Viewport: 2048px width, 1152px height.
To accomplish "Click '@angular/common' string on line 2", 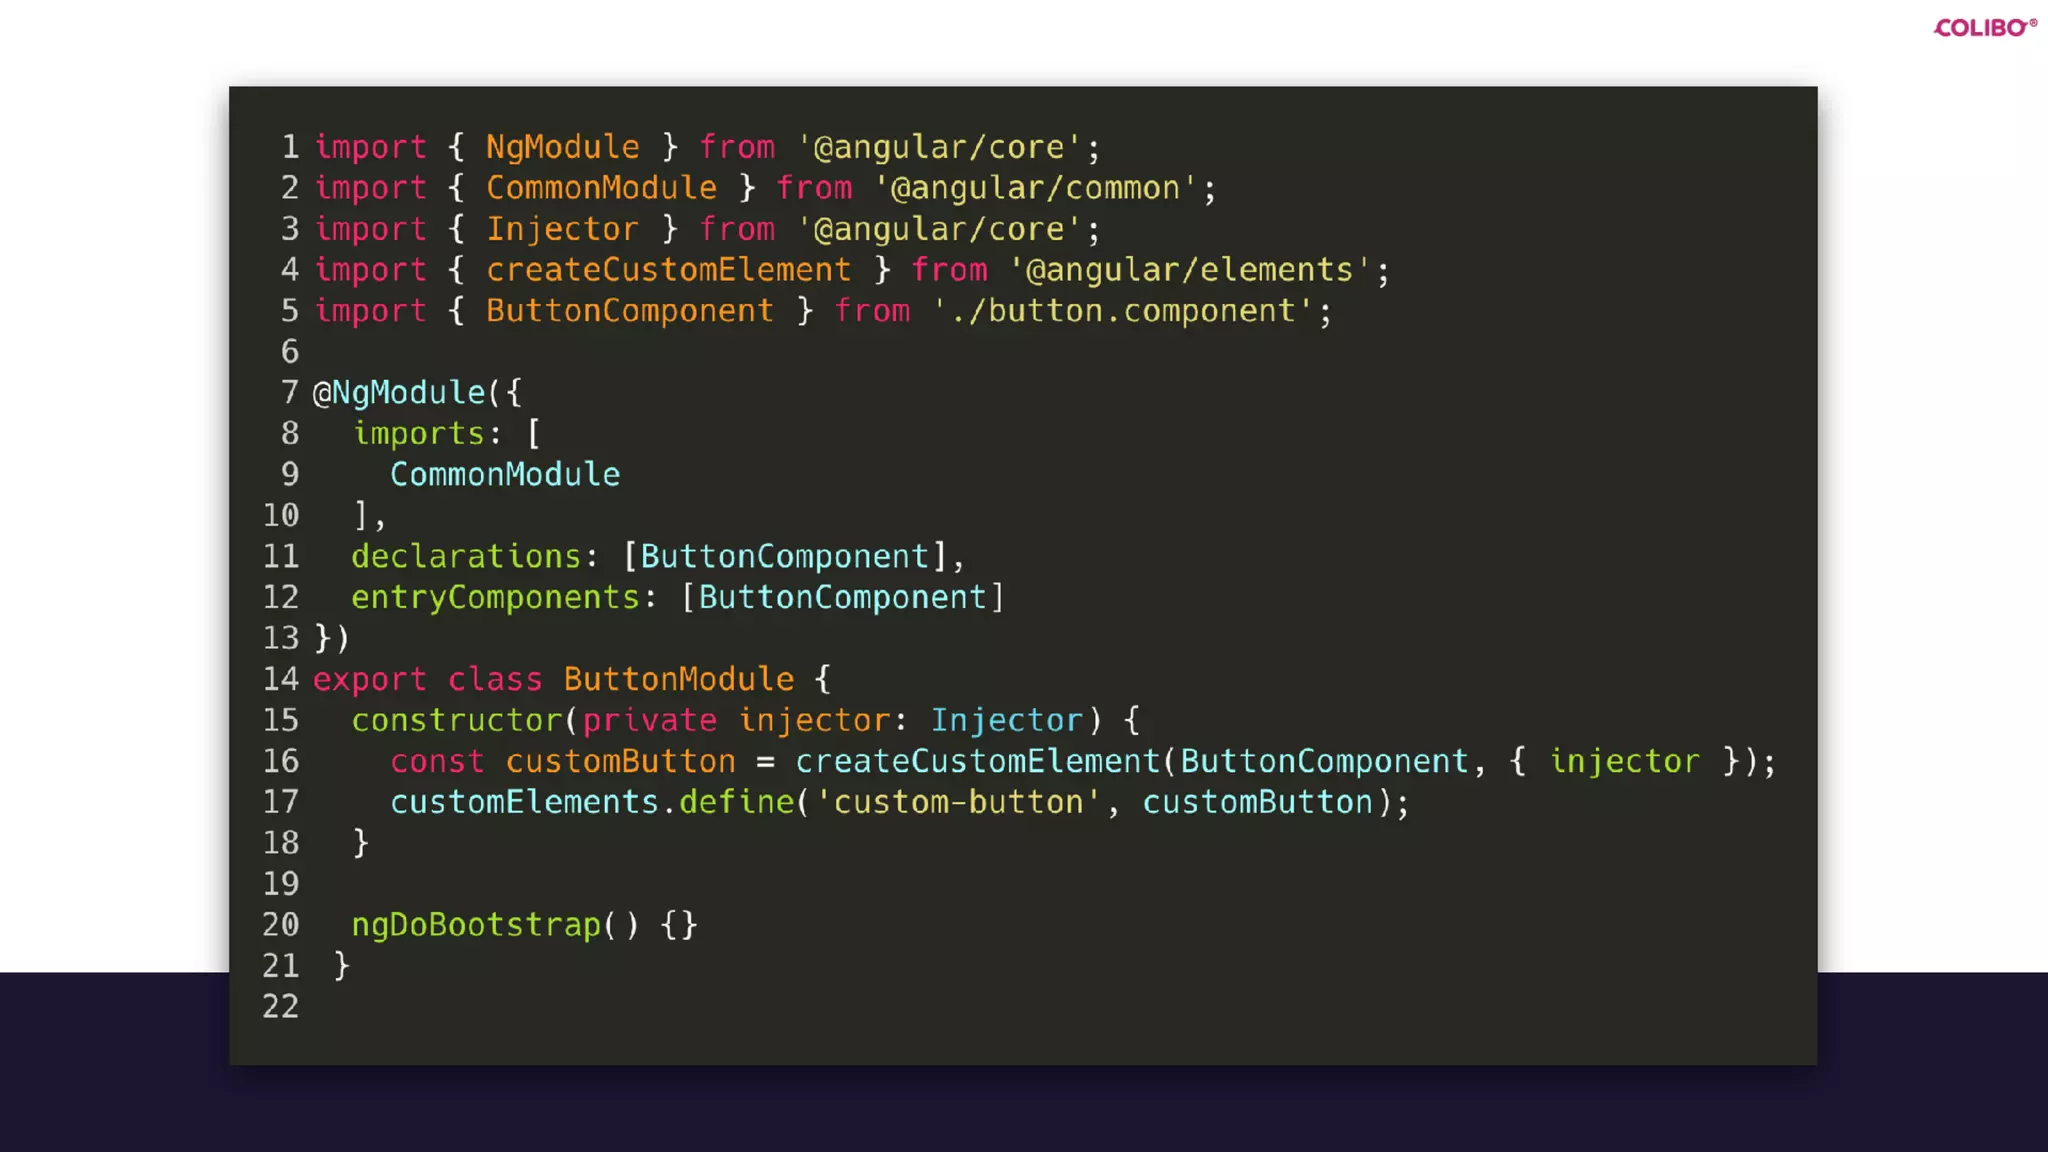I will [1035, 188].
